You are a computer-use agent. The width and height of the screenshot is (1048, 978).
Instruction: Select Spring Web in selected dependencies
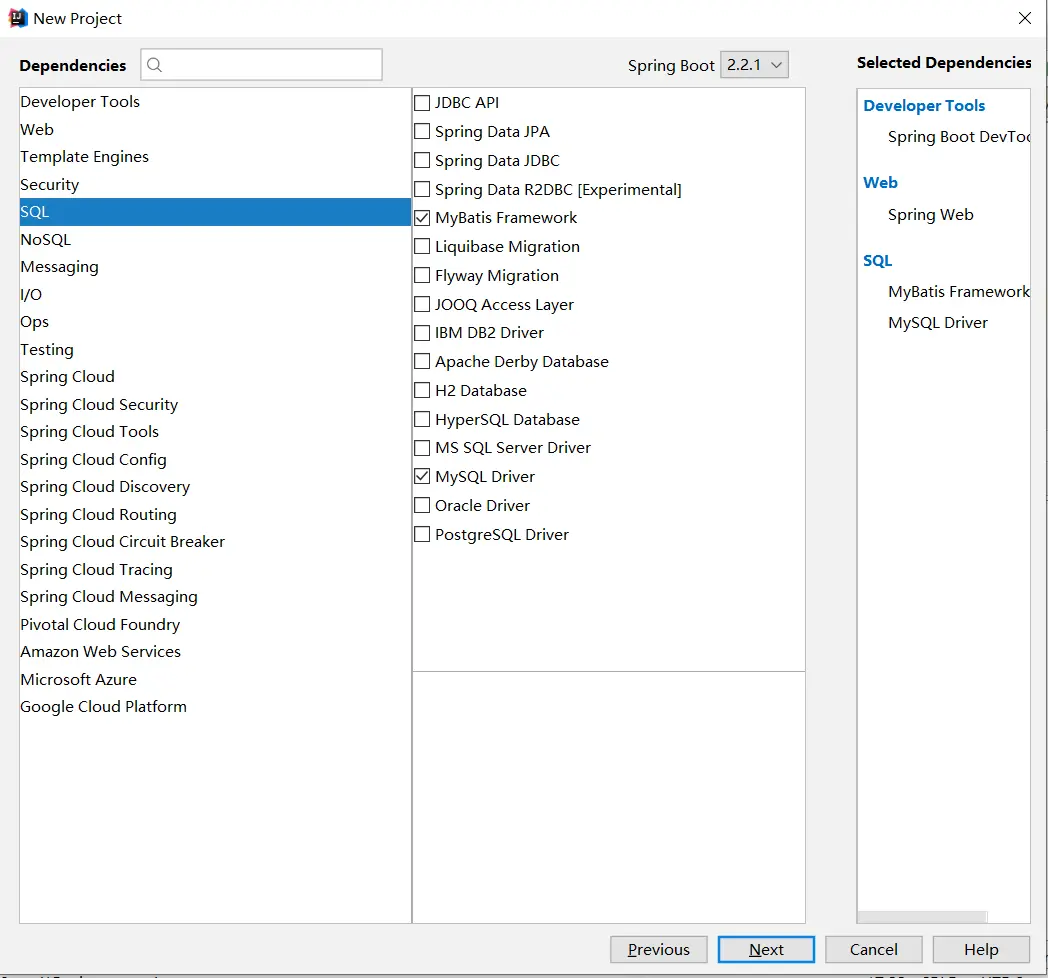click(930, 215)
